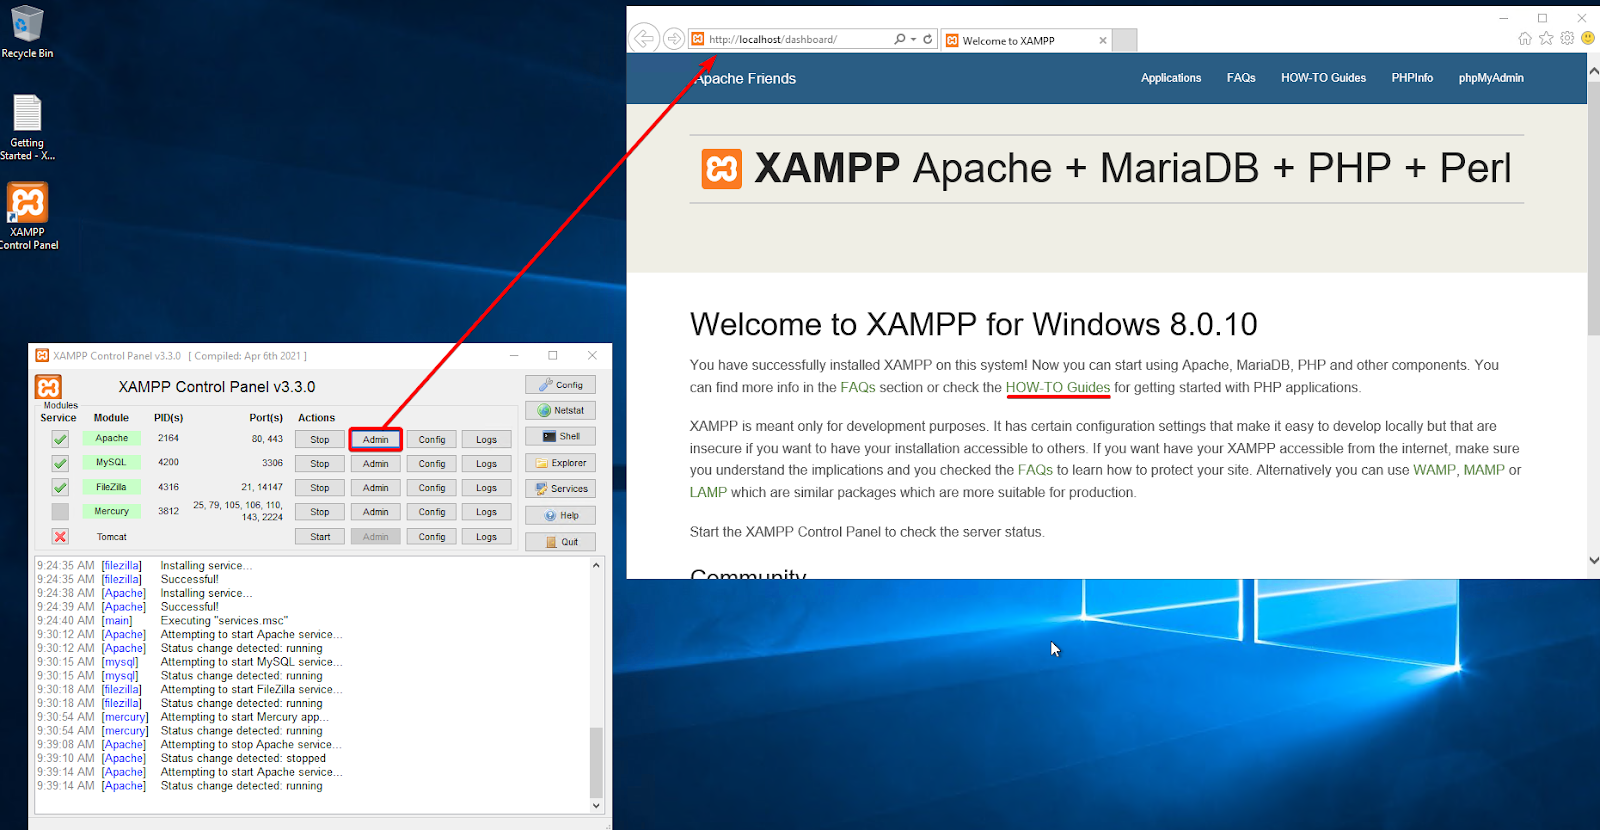The image size is (1600, 830).
Task: Select the Apache module label
Action: [112, 438]
